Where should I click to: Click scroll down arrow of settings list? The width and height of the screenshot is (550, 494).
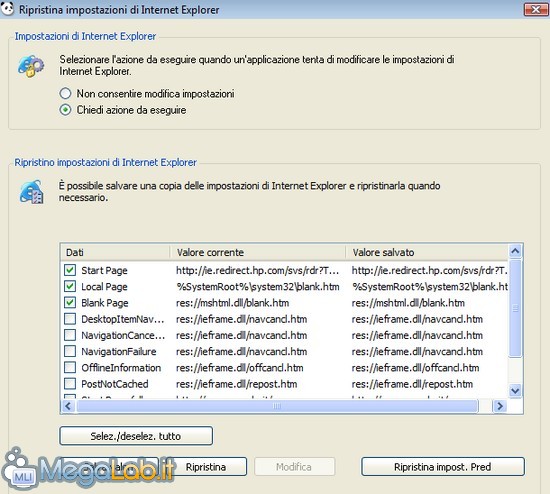tap(515, 390)
